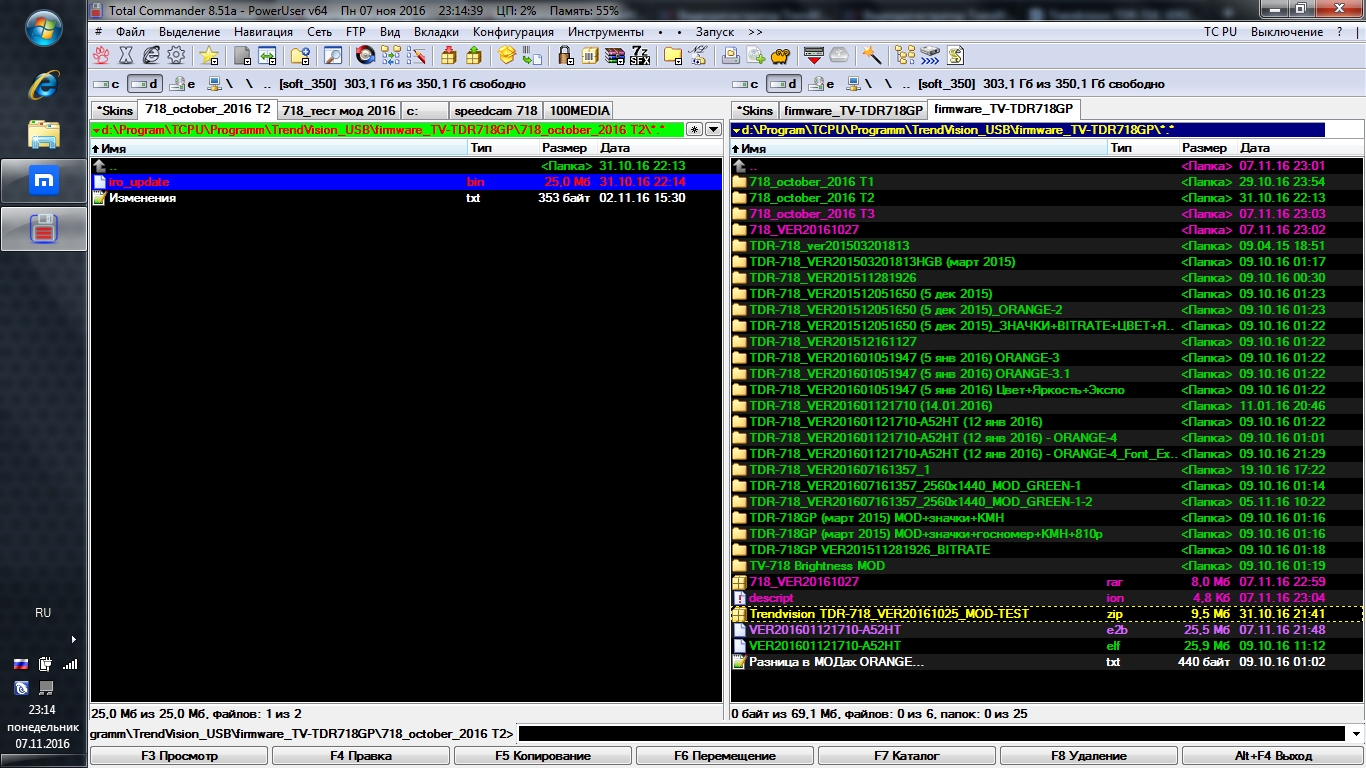Click the magic wand toolbar icon

point(872,56)
